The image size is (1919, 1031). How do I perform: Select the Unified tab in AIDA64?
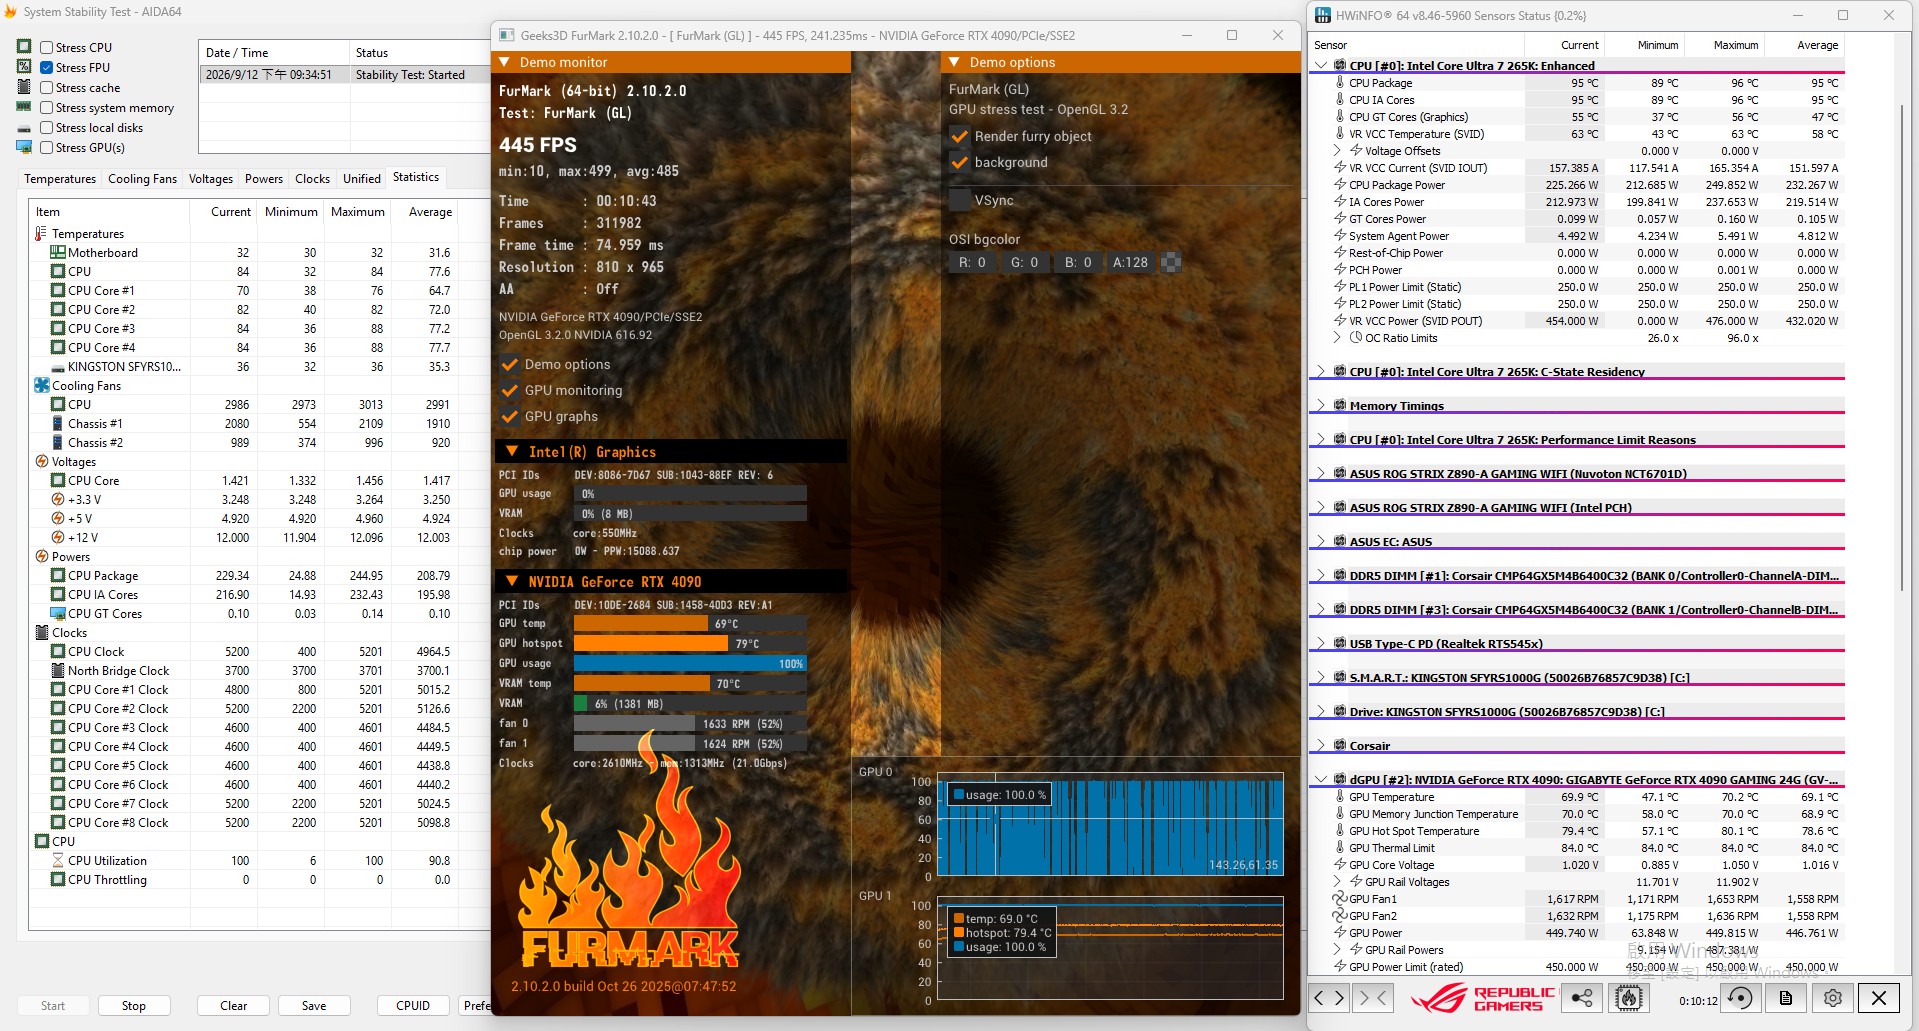coord(362,179)
